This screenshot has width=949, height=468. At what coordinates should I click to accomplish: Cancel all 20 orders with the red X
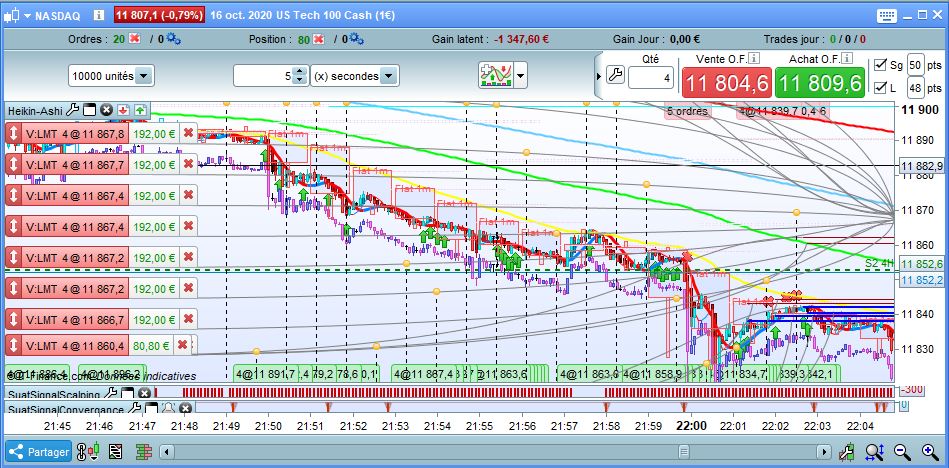[x=134, y=39]
